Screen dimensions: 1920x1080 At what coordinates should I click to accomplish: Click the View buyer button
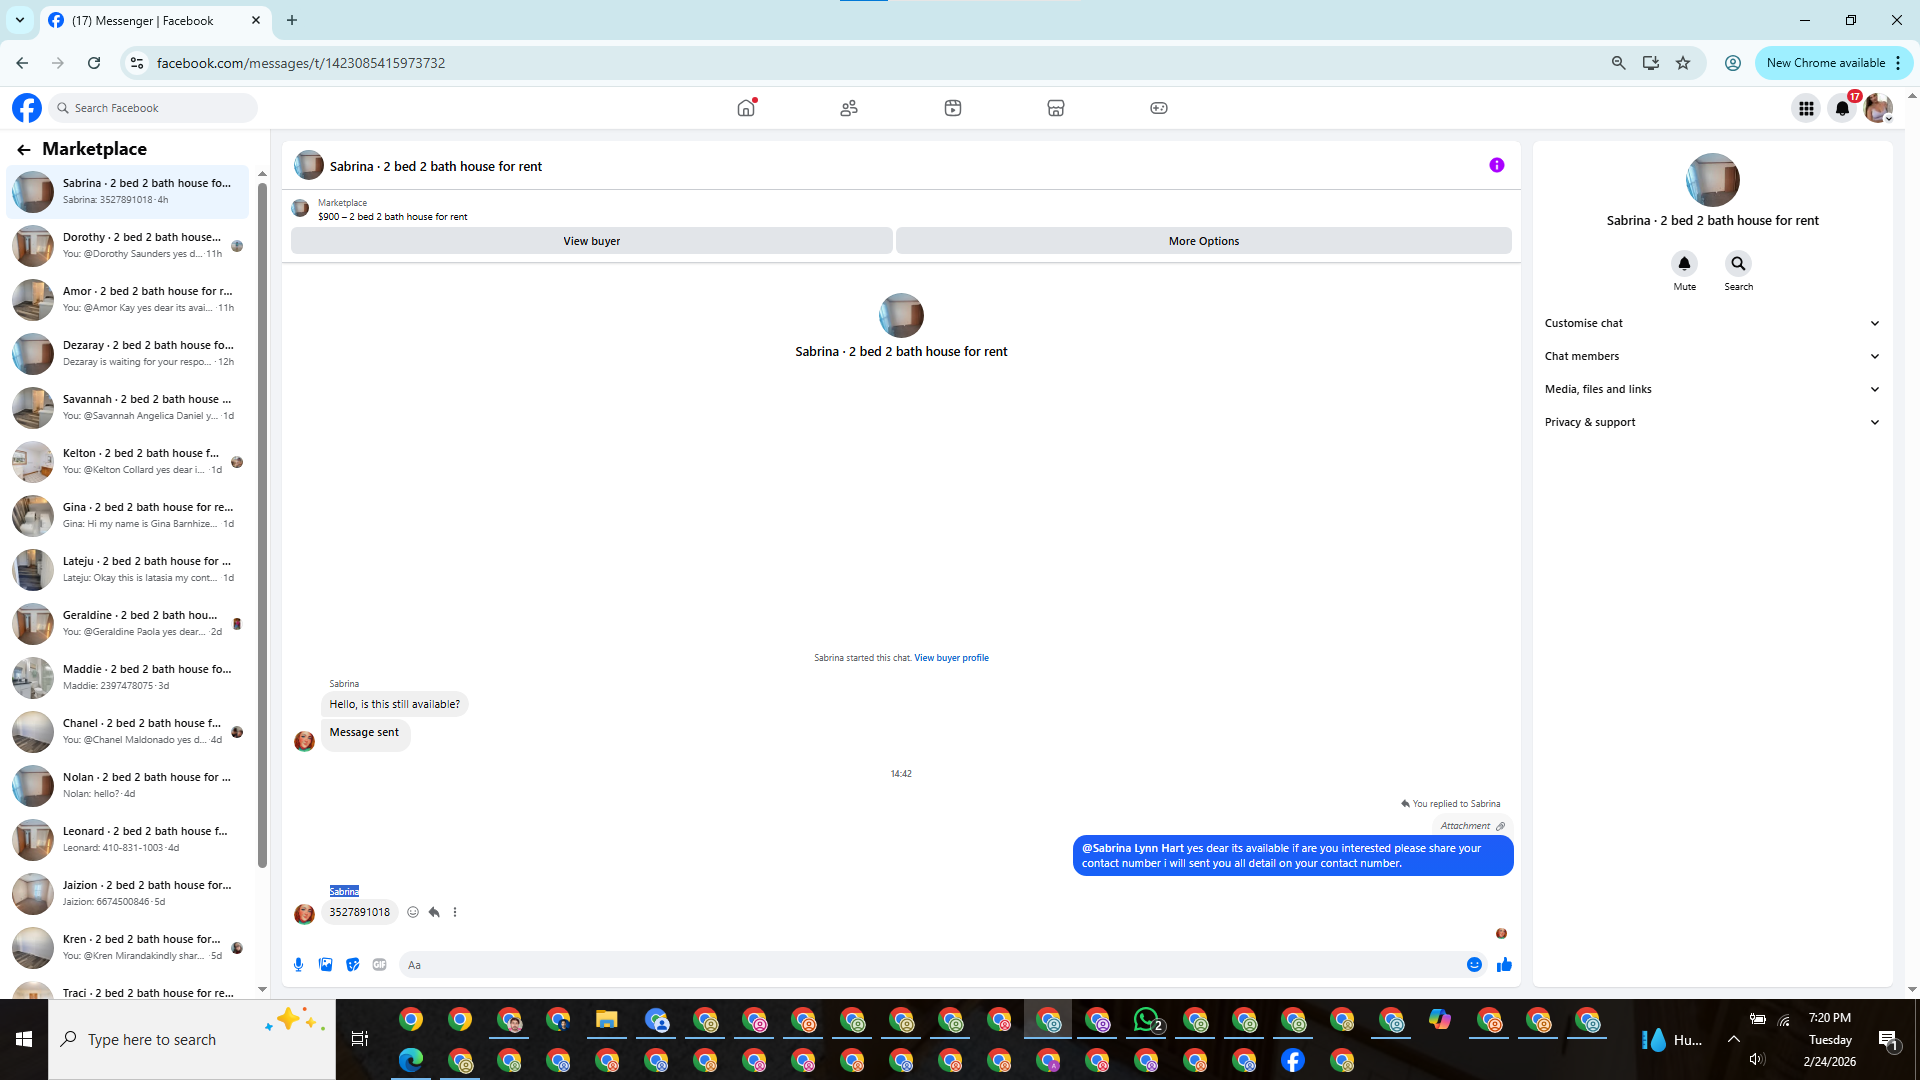click(x=591, y=241)
